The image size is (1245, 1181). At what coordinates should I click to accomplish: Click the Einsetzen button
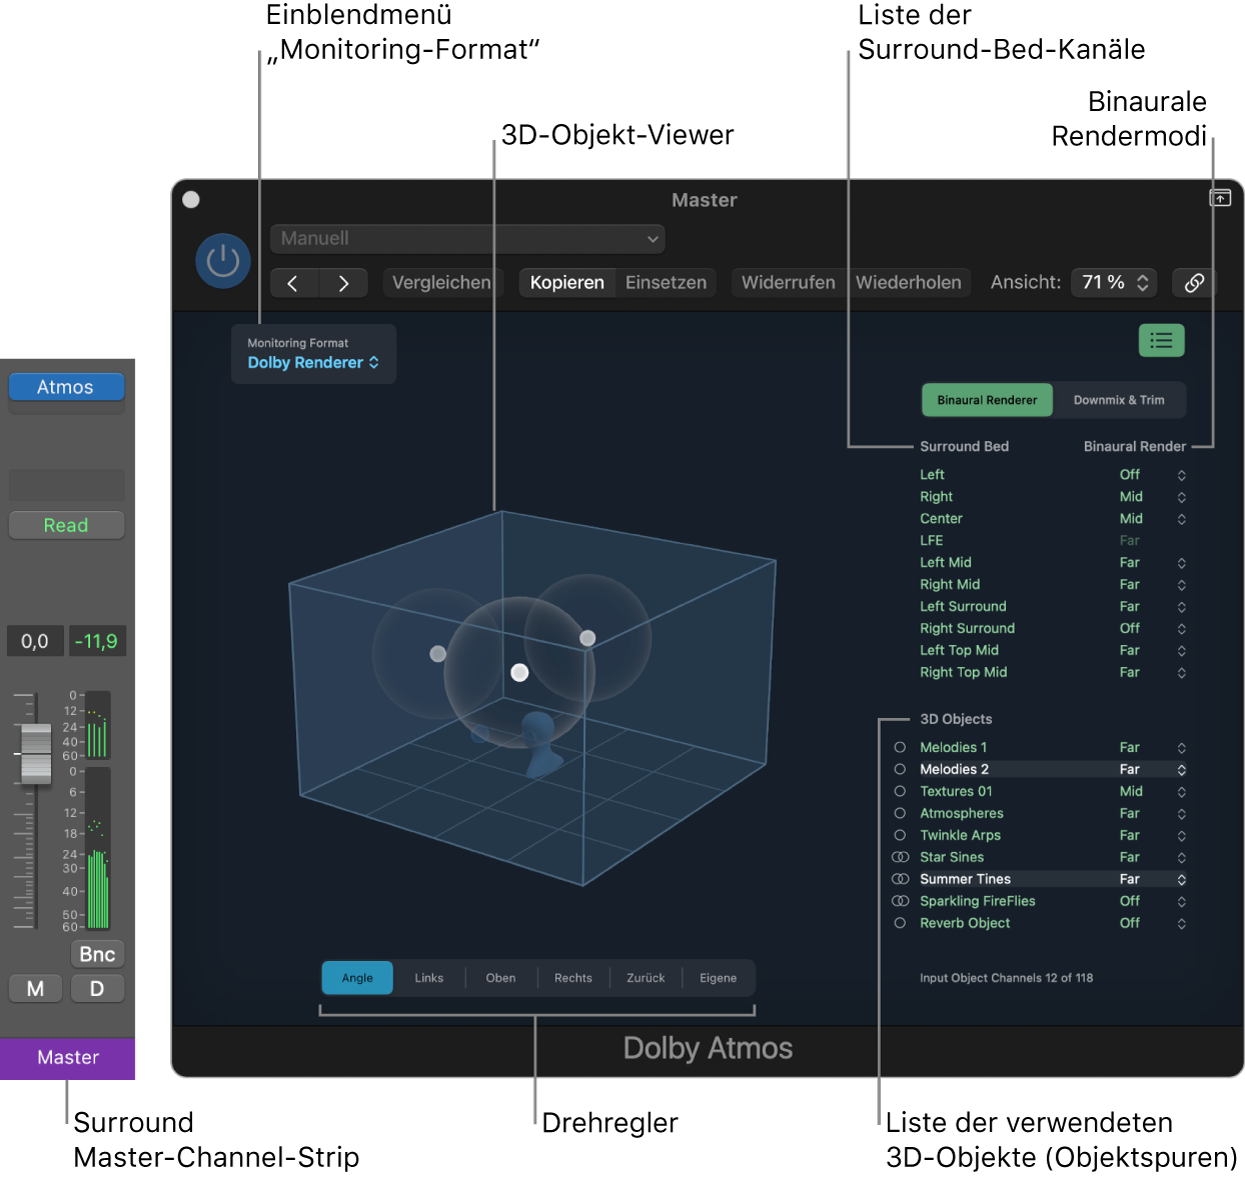click(x=666, y=283)
